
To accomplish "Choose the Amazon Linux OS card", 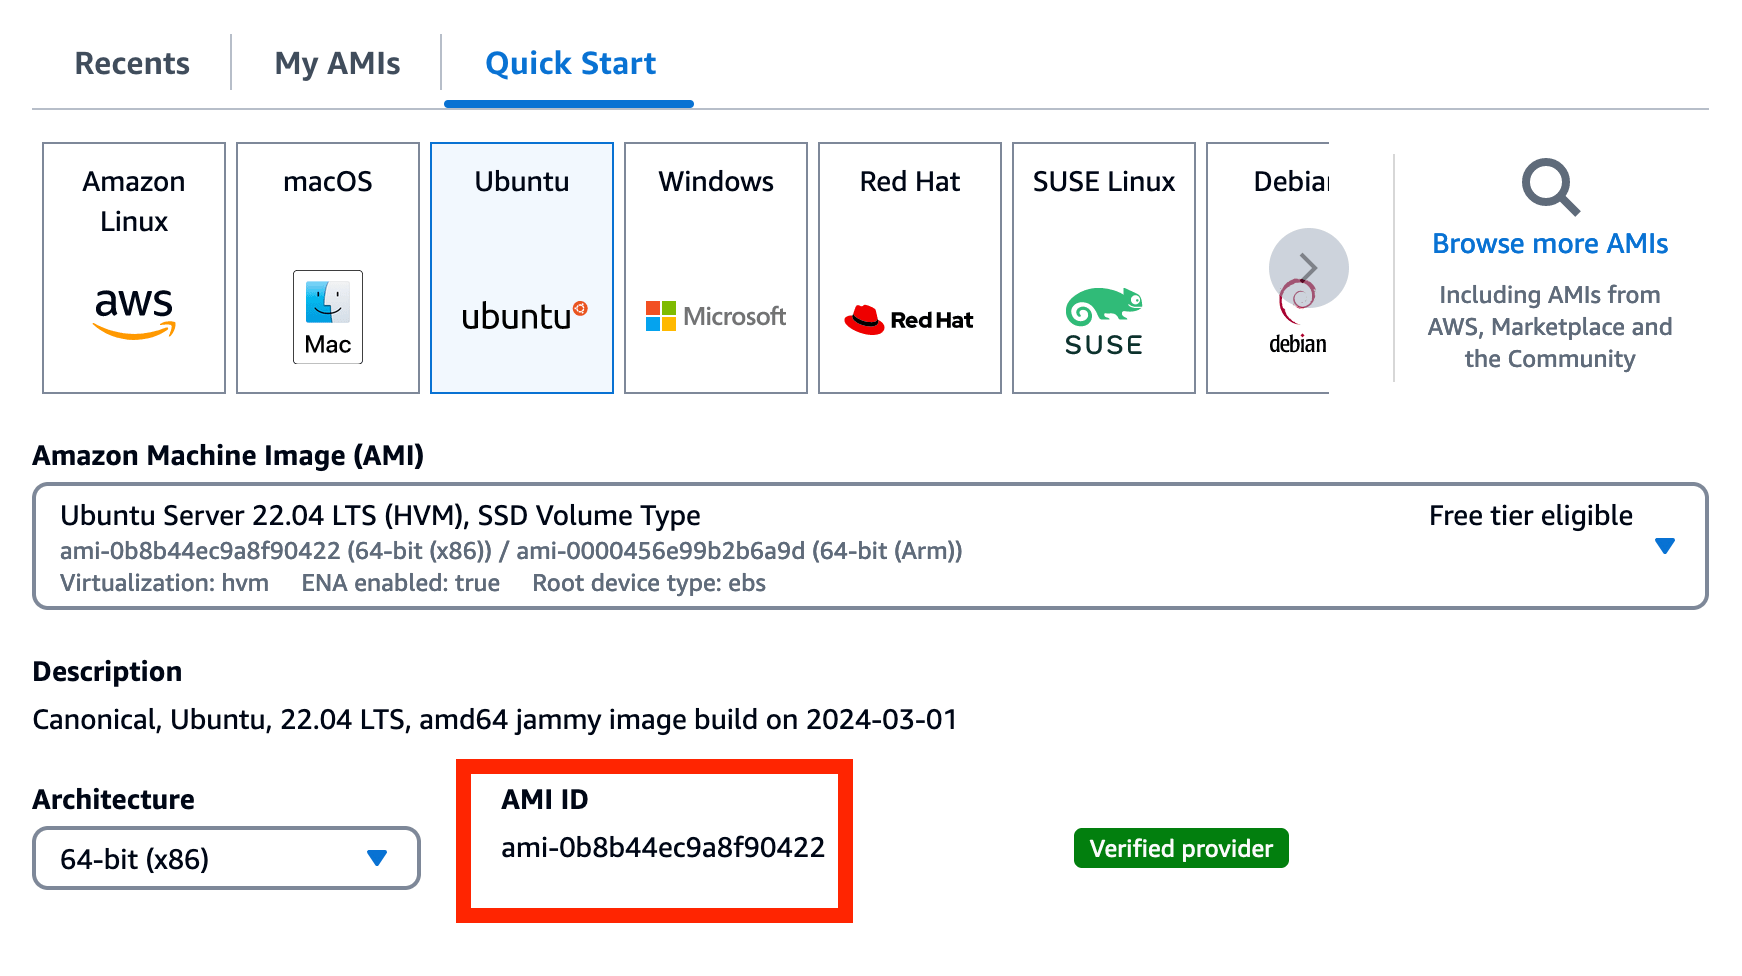I will click(x=134, y=268).
